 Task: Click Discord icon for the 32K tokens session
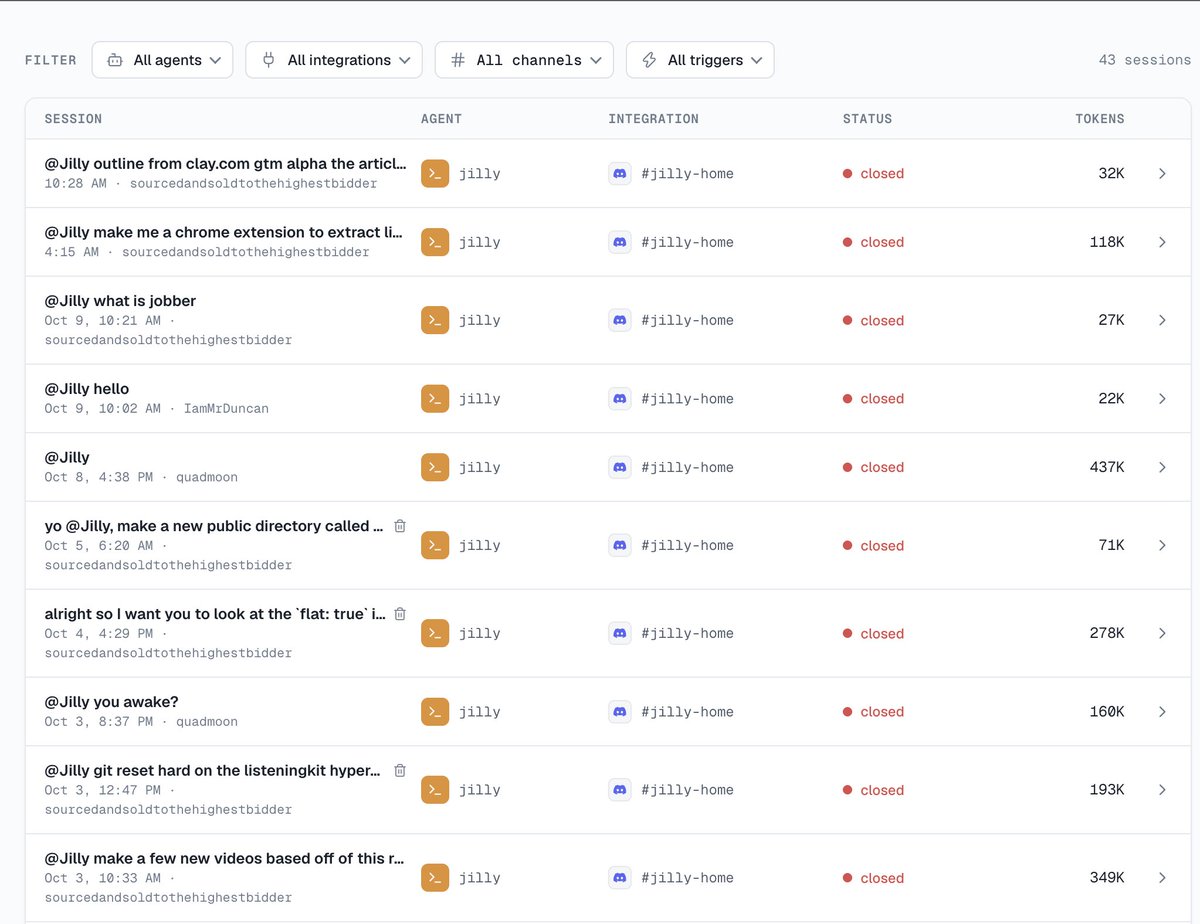point(620,173)
